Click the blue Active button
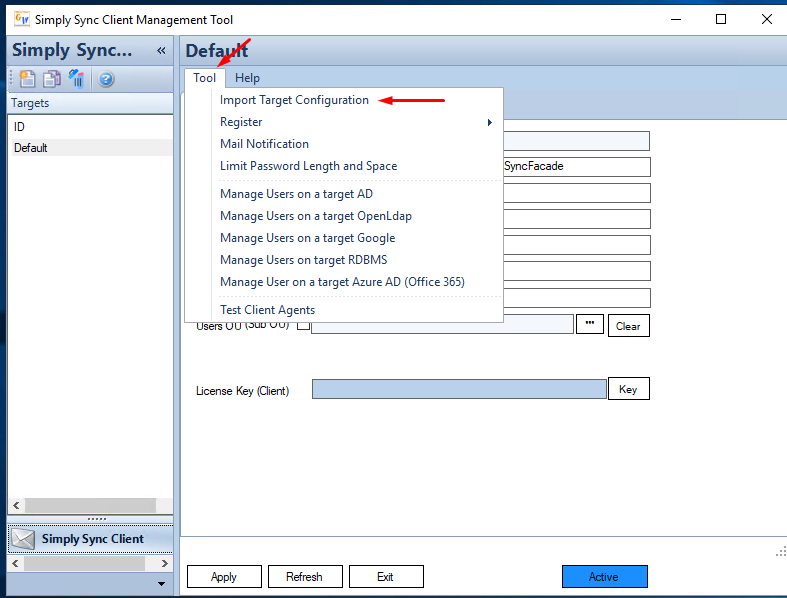Viewport: 787px width, 598px height. coord(604,577)
